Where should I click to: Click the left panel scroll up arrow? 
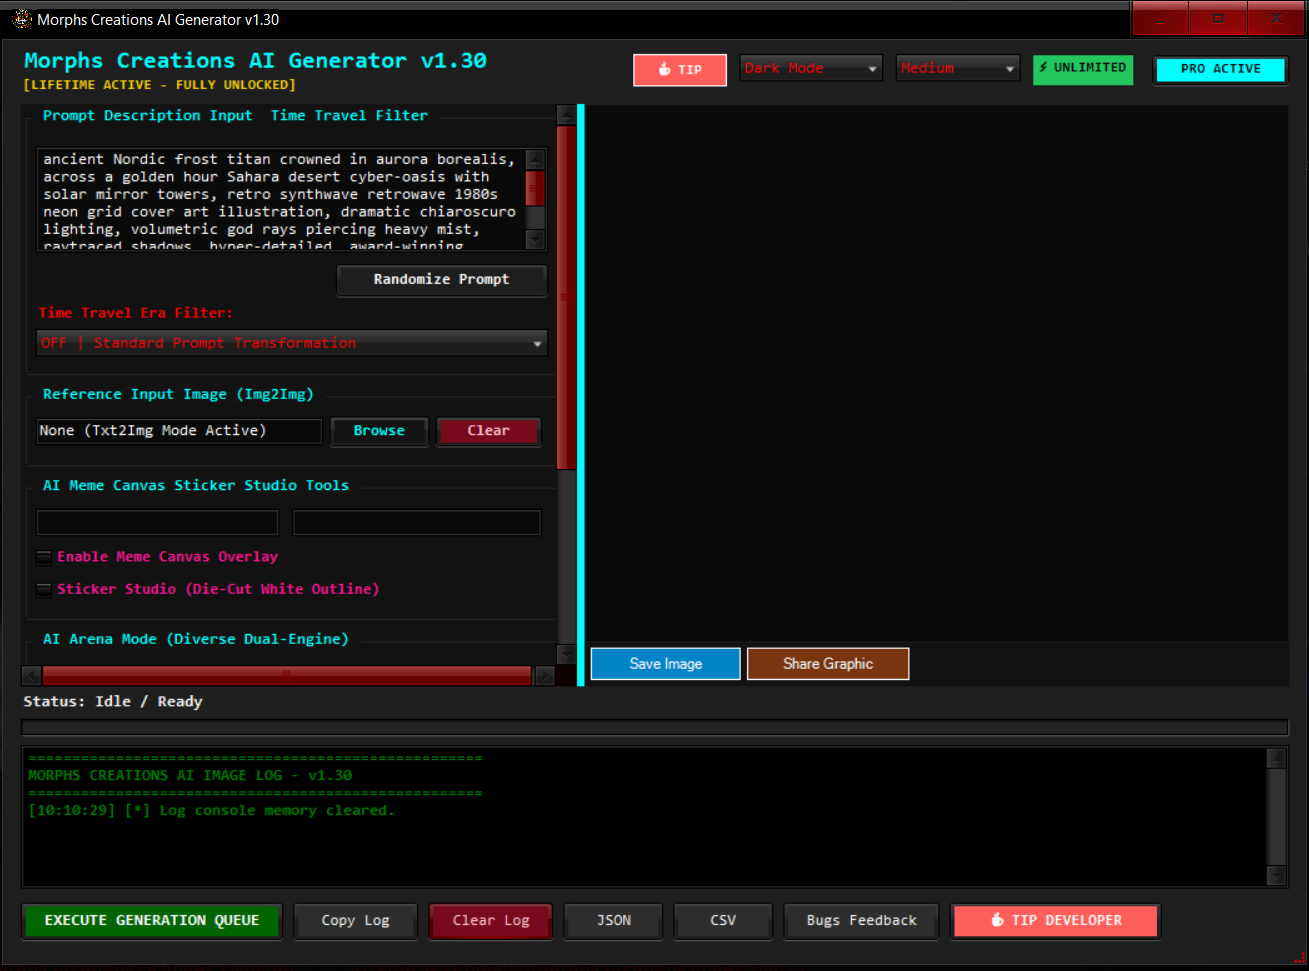566,115
